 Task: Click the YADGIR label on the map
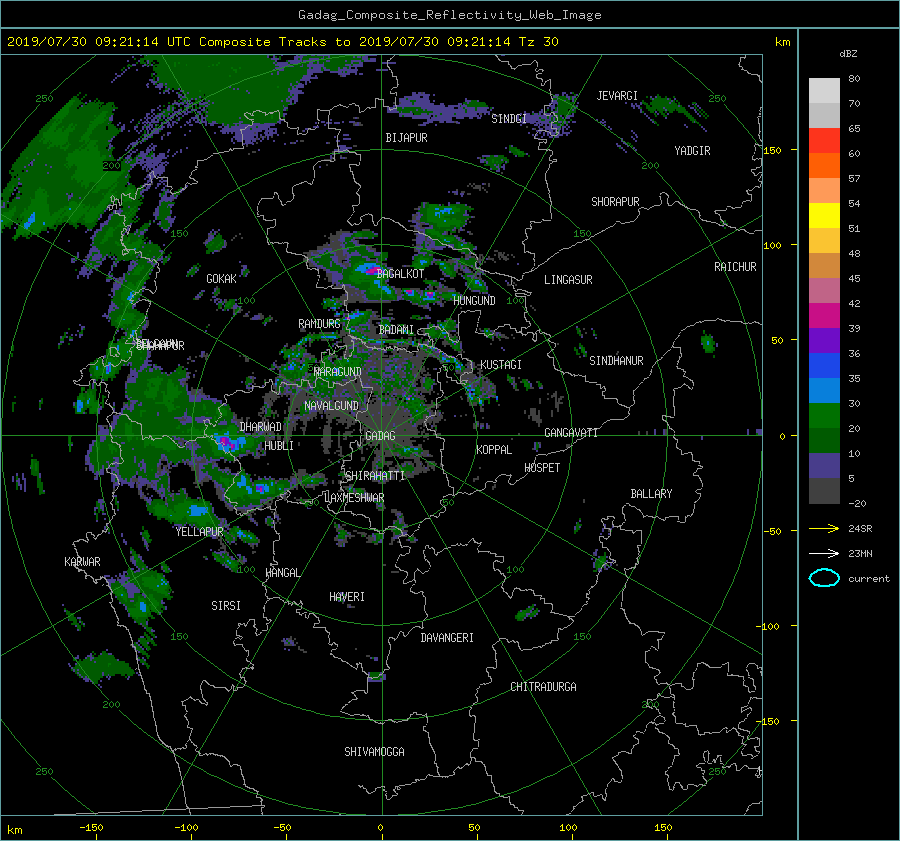tap(692, 151)
